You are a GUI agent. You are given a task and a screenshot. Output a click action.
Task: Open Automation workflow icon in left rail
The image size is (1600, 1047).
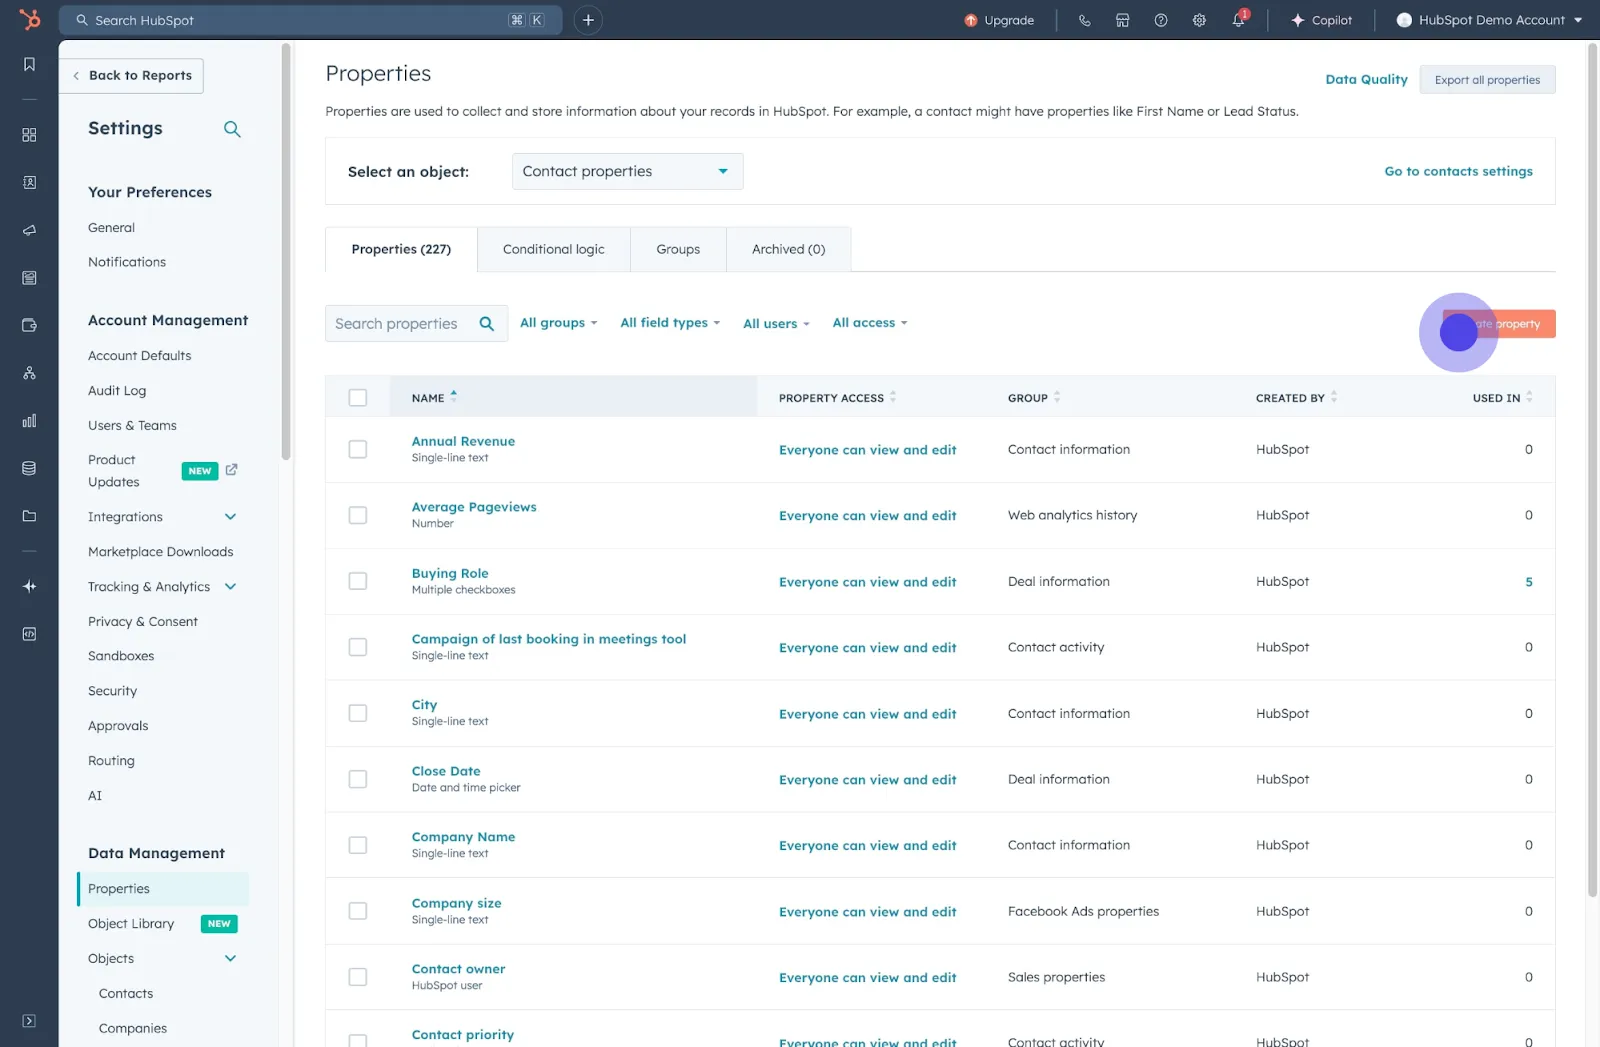[29, 373]
